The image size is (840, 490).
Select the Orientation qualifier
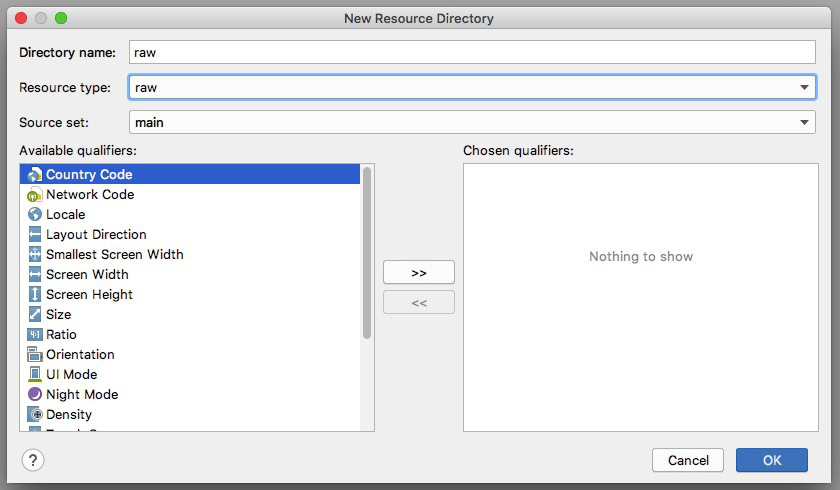point(190,355)
